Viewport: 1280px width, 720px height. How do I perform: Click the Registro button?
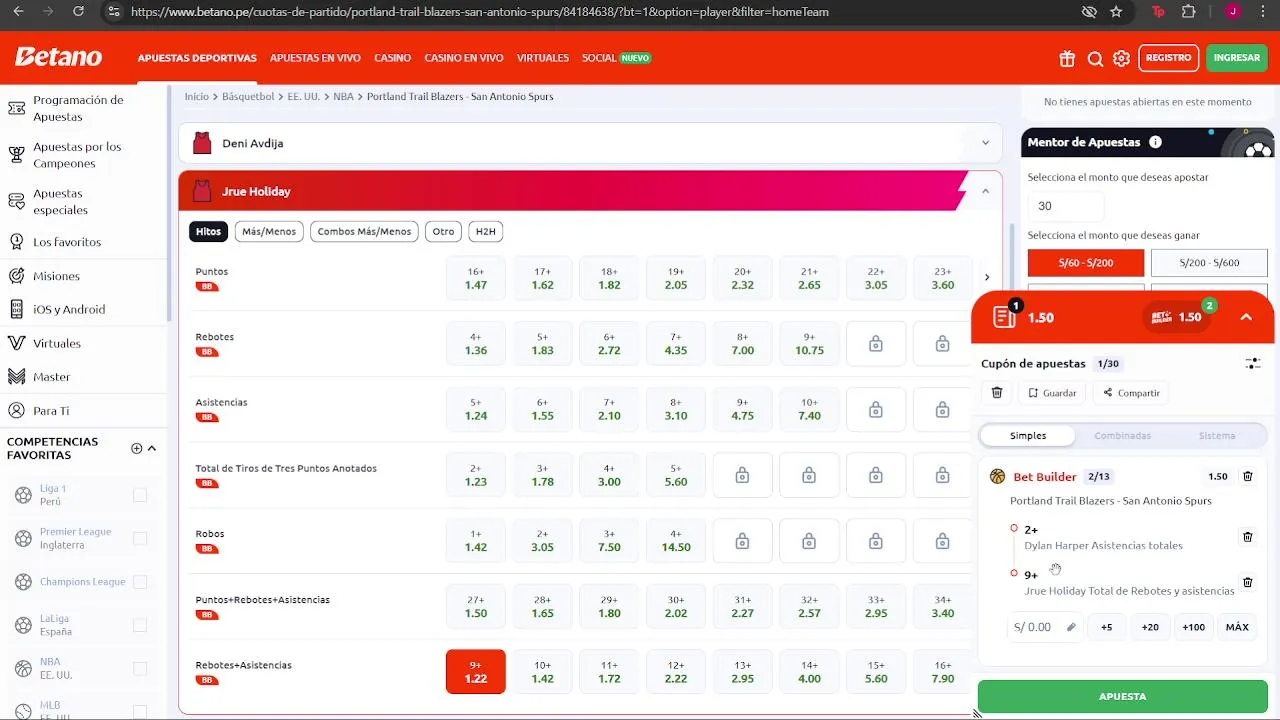point(1168,58)
